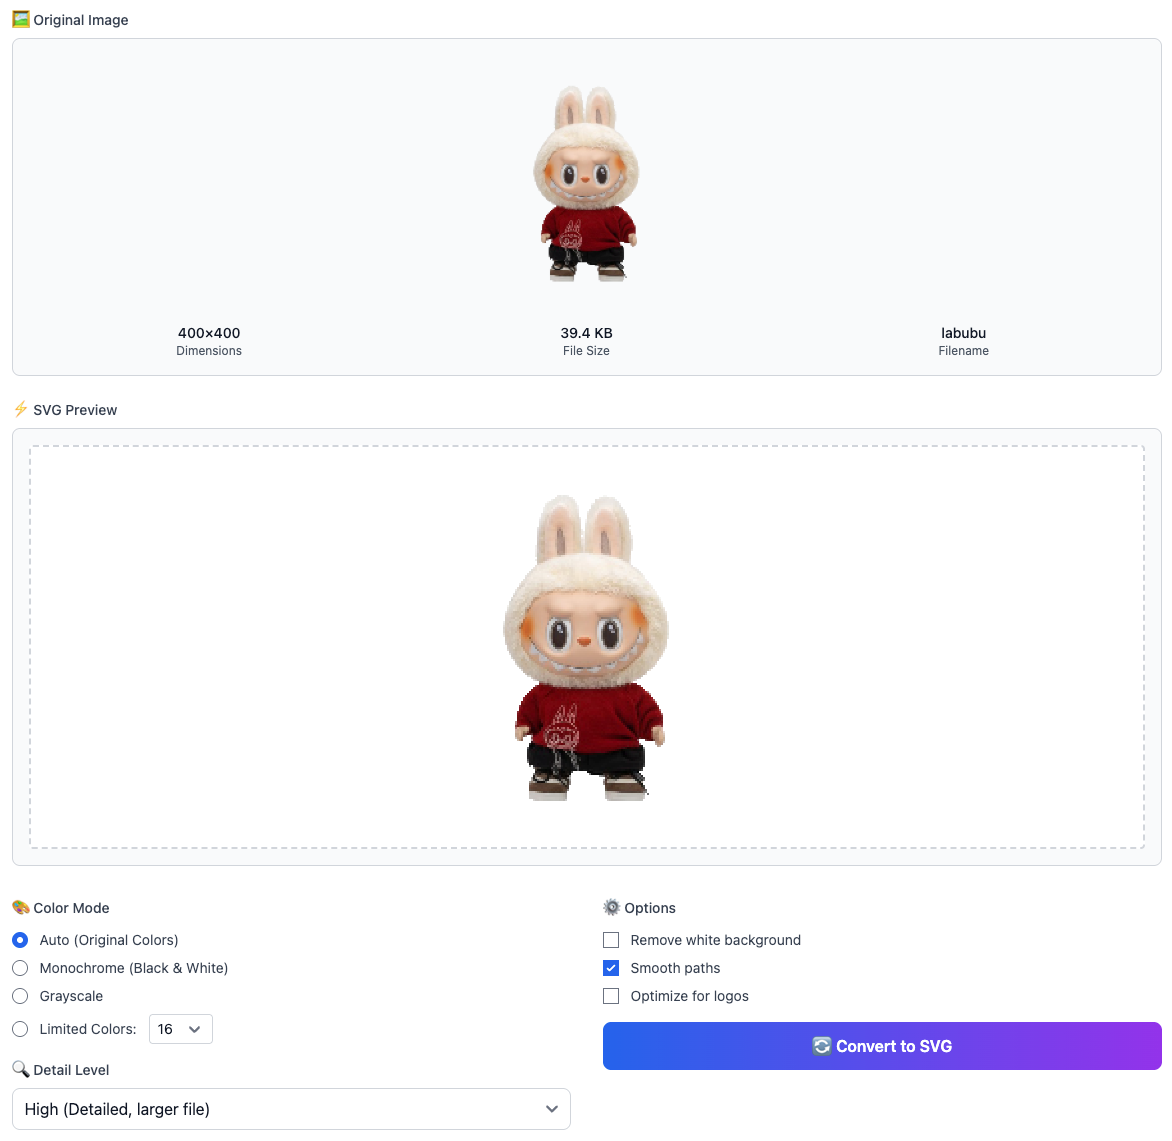Click the 400×400 dimensions value

[x=209, y=333]
